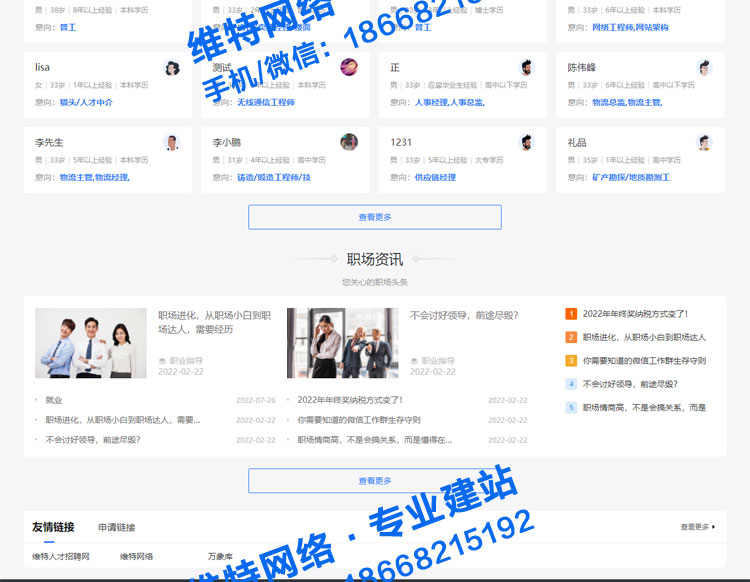Click 礼品's avatar icon
This screenshot has width=750, height=582.
click(x=704, y=143)
